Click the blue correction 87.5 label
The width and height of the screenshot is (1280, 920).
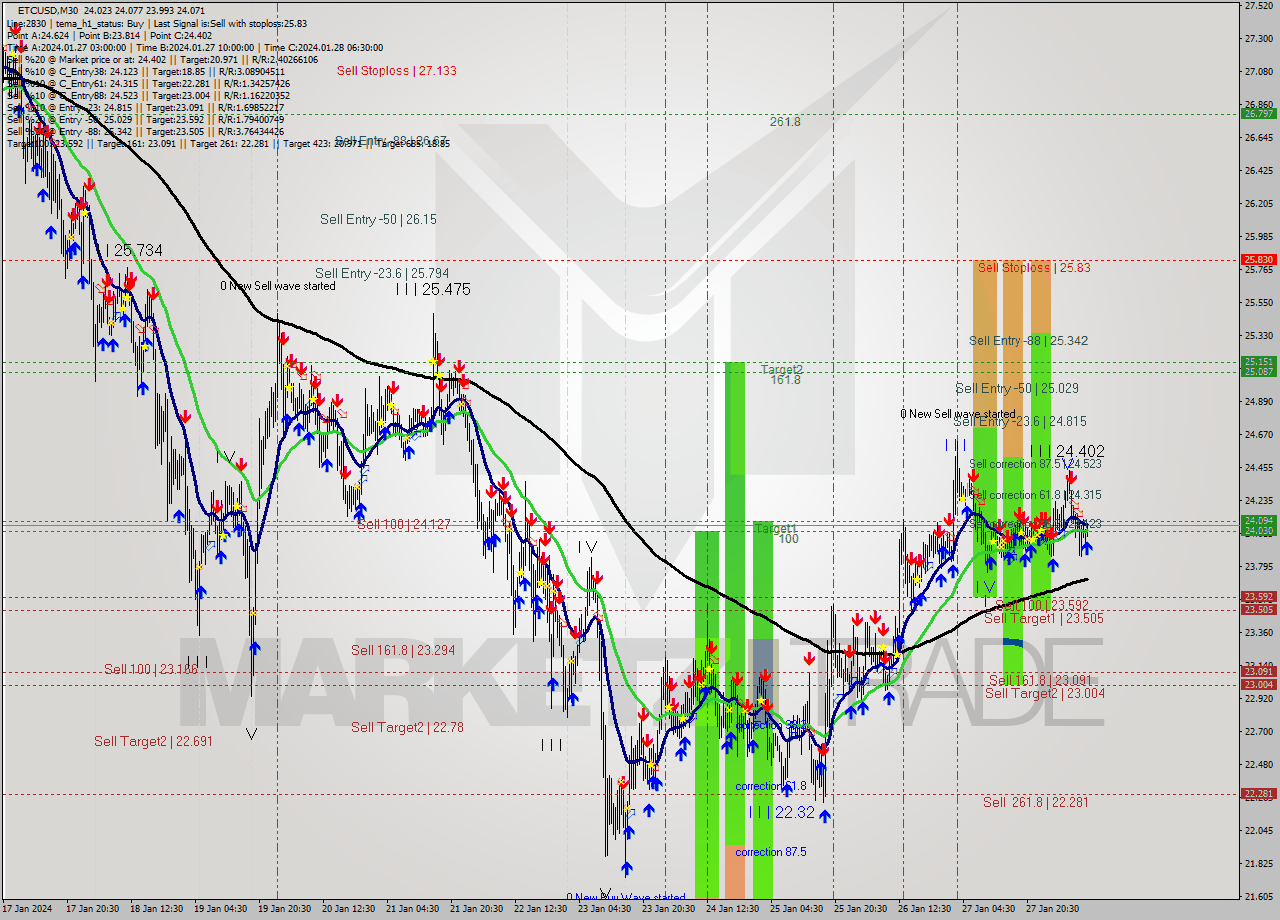(x=770, y=852)
